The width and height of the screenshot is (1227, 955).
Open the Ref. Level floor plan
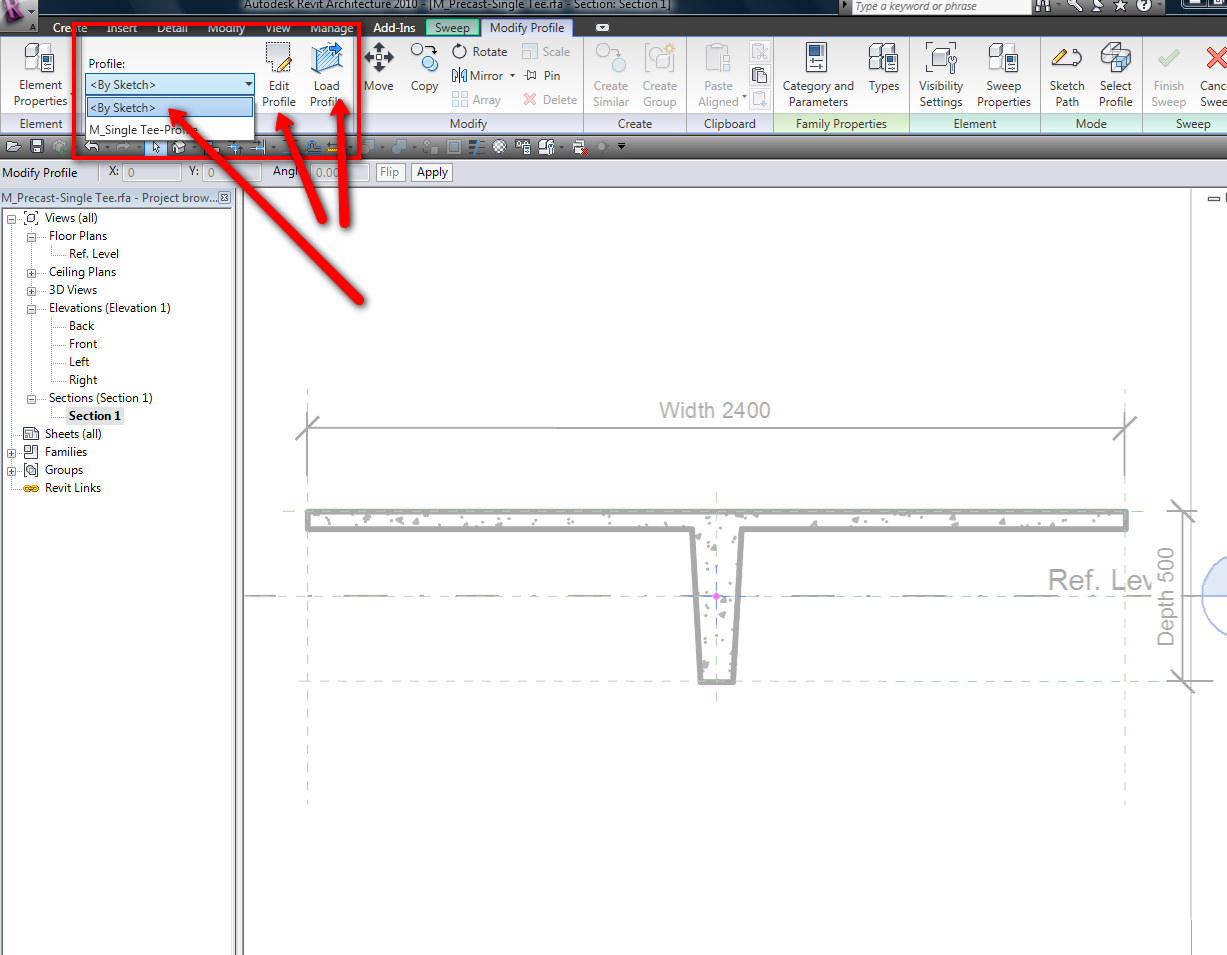coord(94,254)
